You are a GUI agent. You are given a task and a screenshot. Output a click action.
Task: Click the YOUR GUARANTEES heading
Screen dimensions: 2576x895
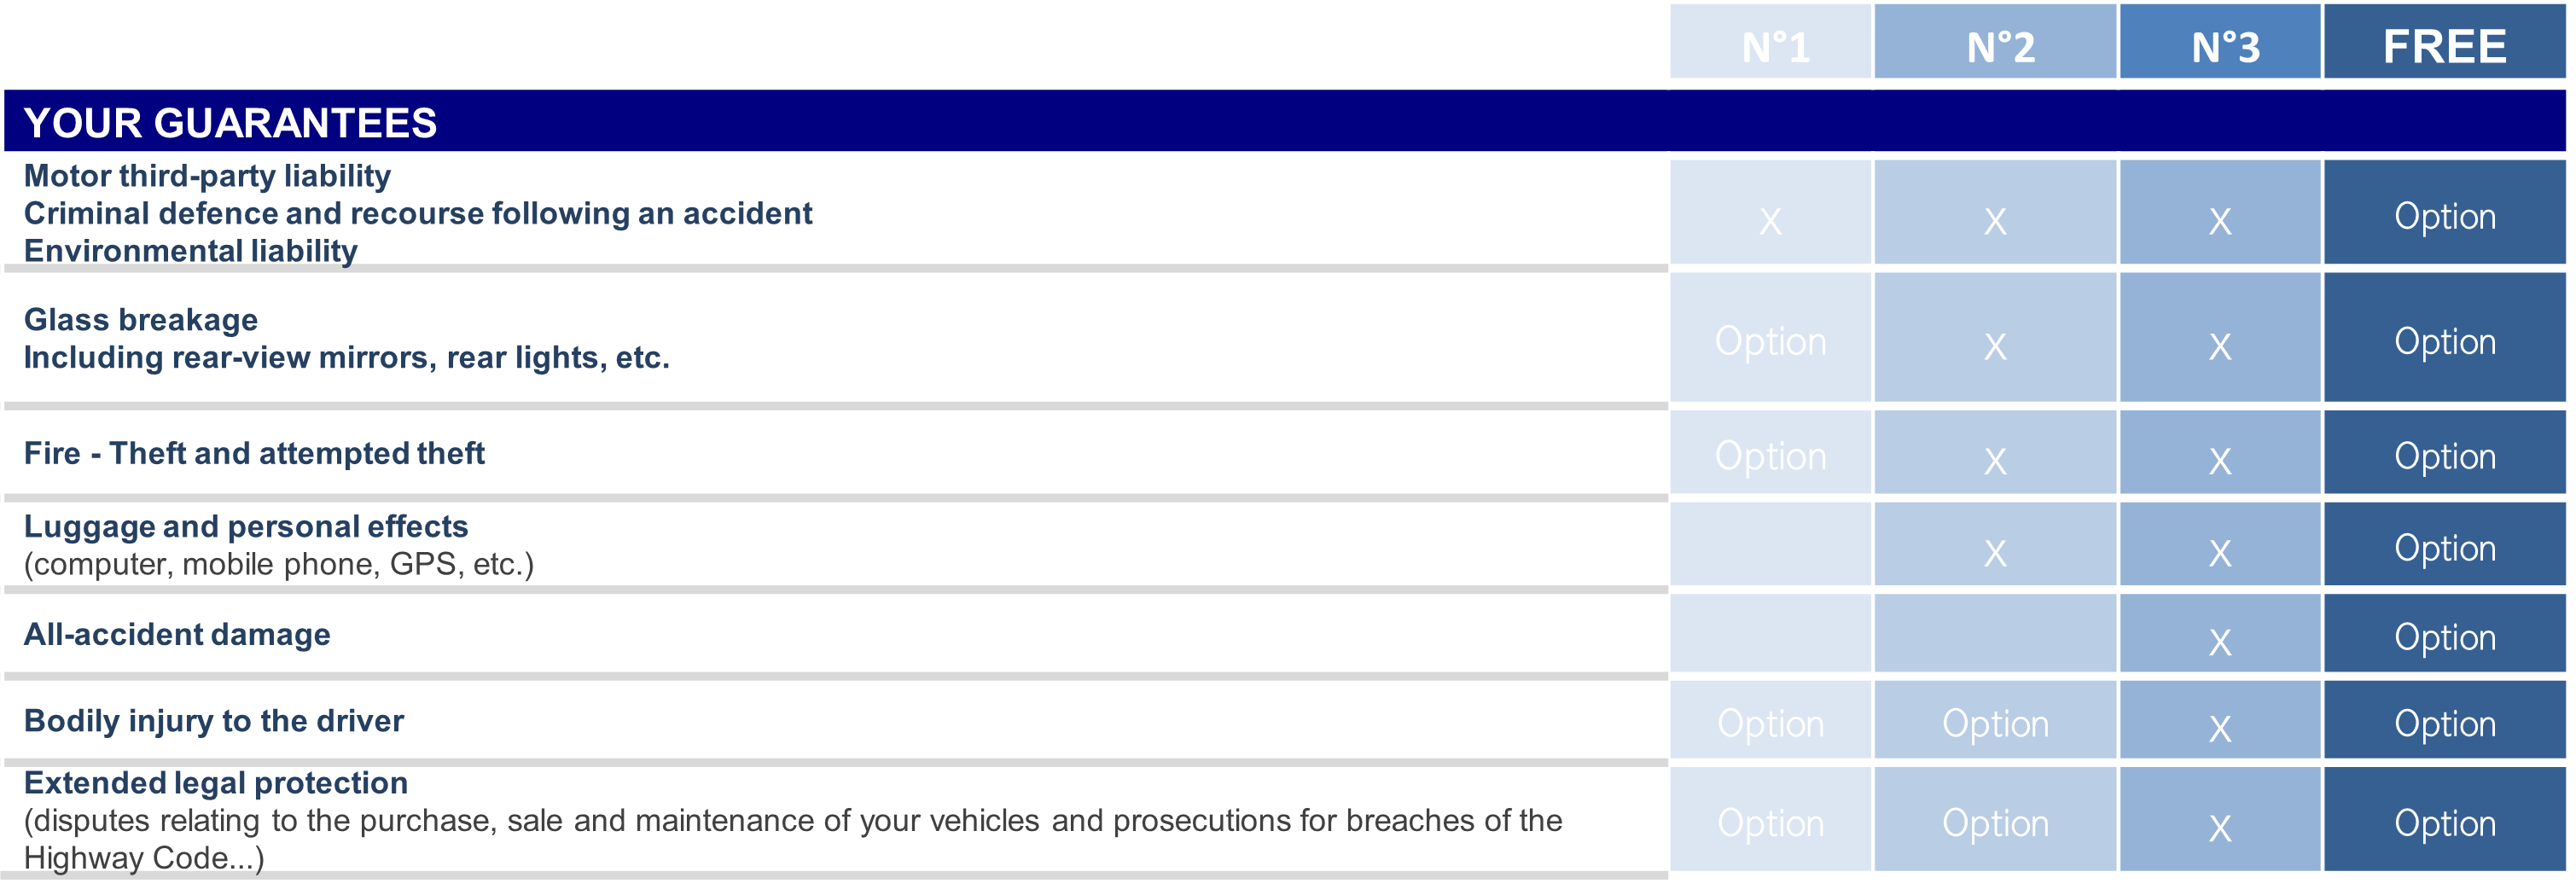[230, 123]
